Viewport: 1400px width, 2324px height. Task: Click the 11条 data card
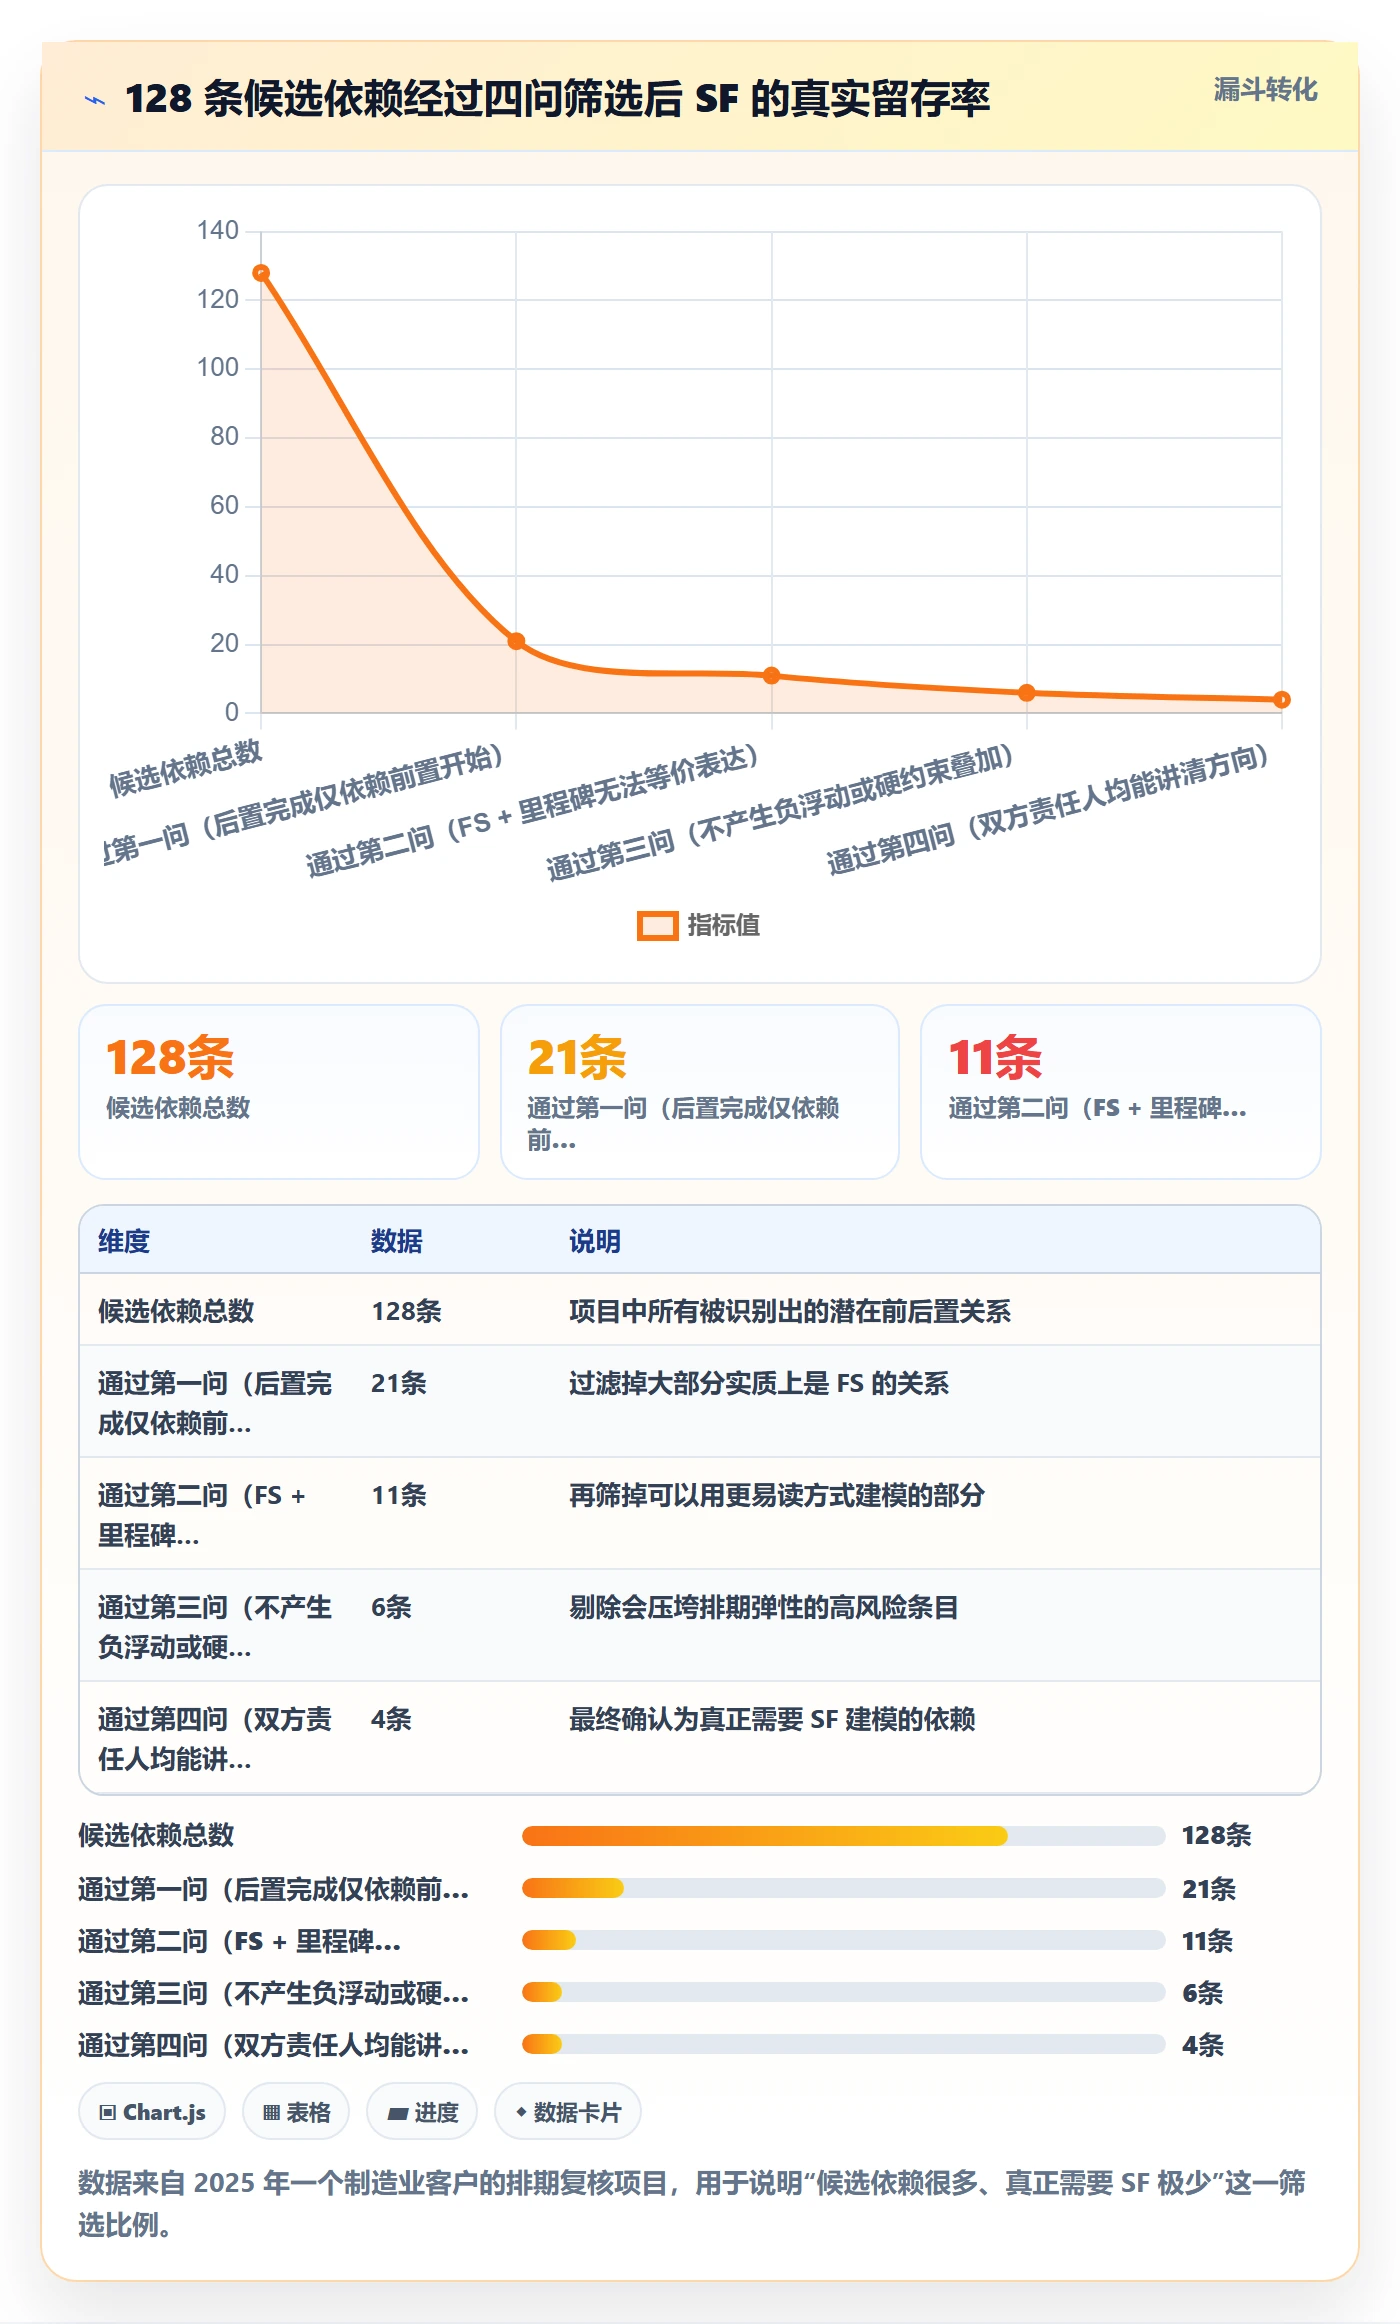[x=1121, y=1092]
